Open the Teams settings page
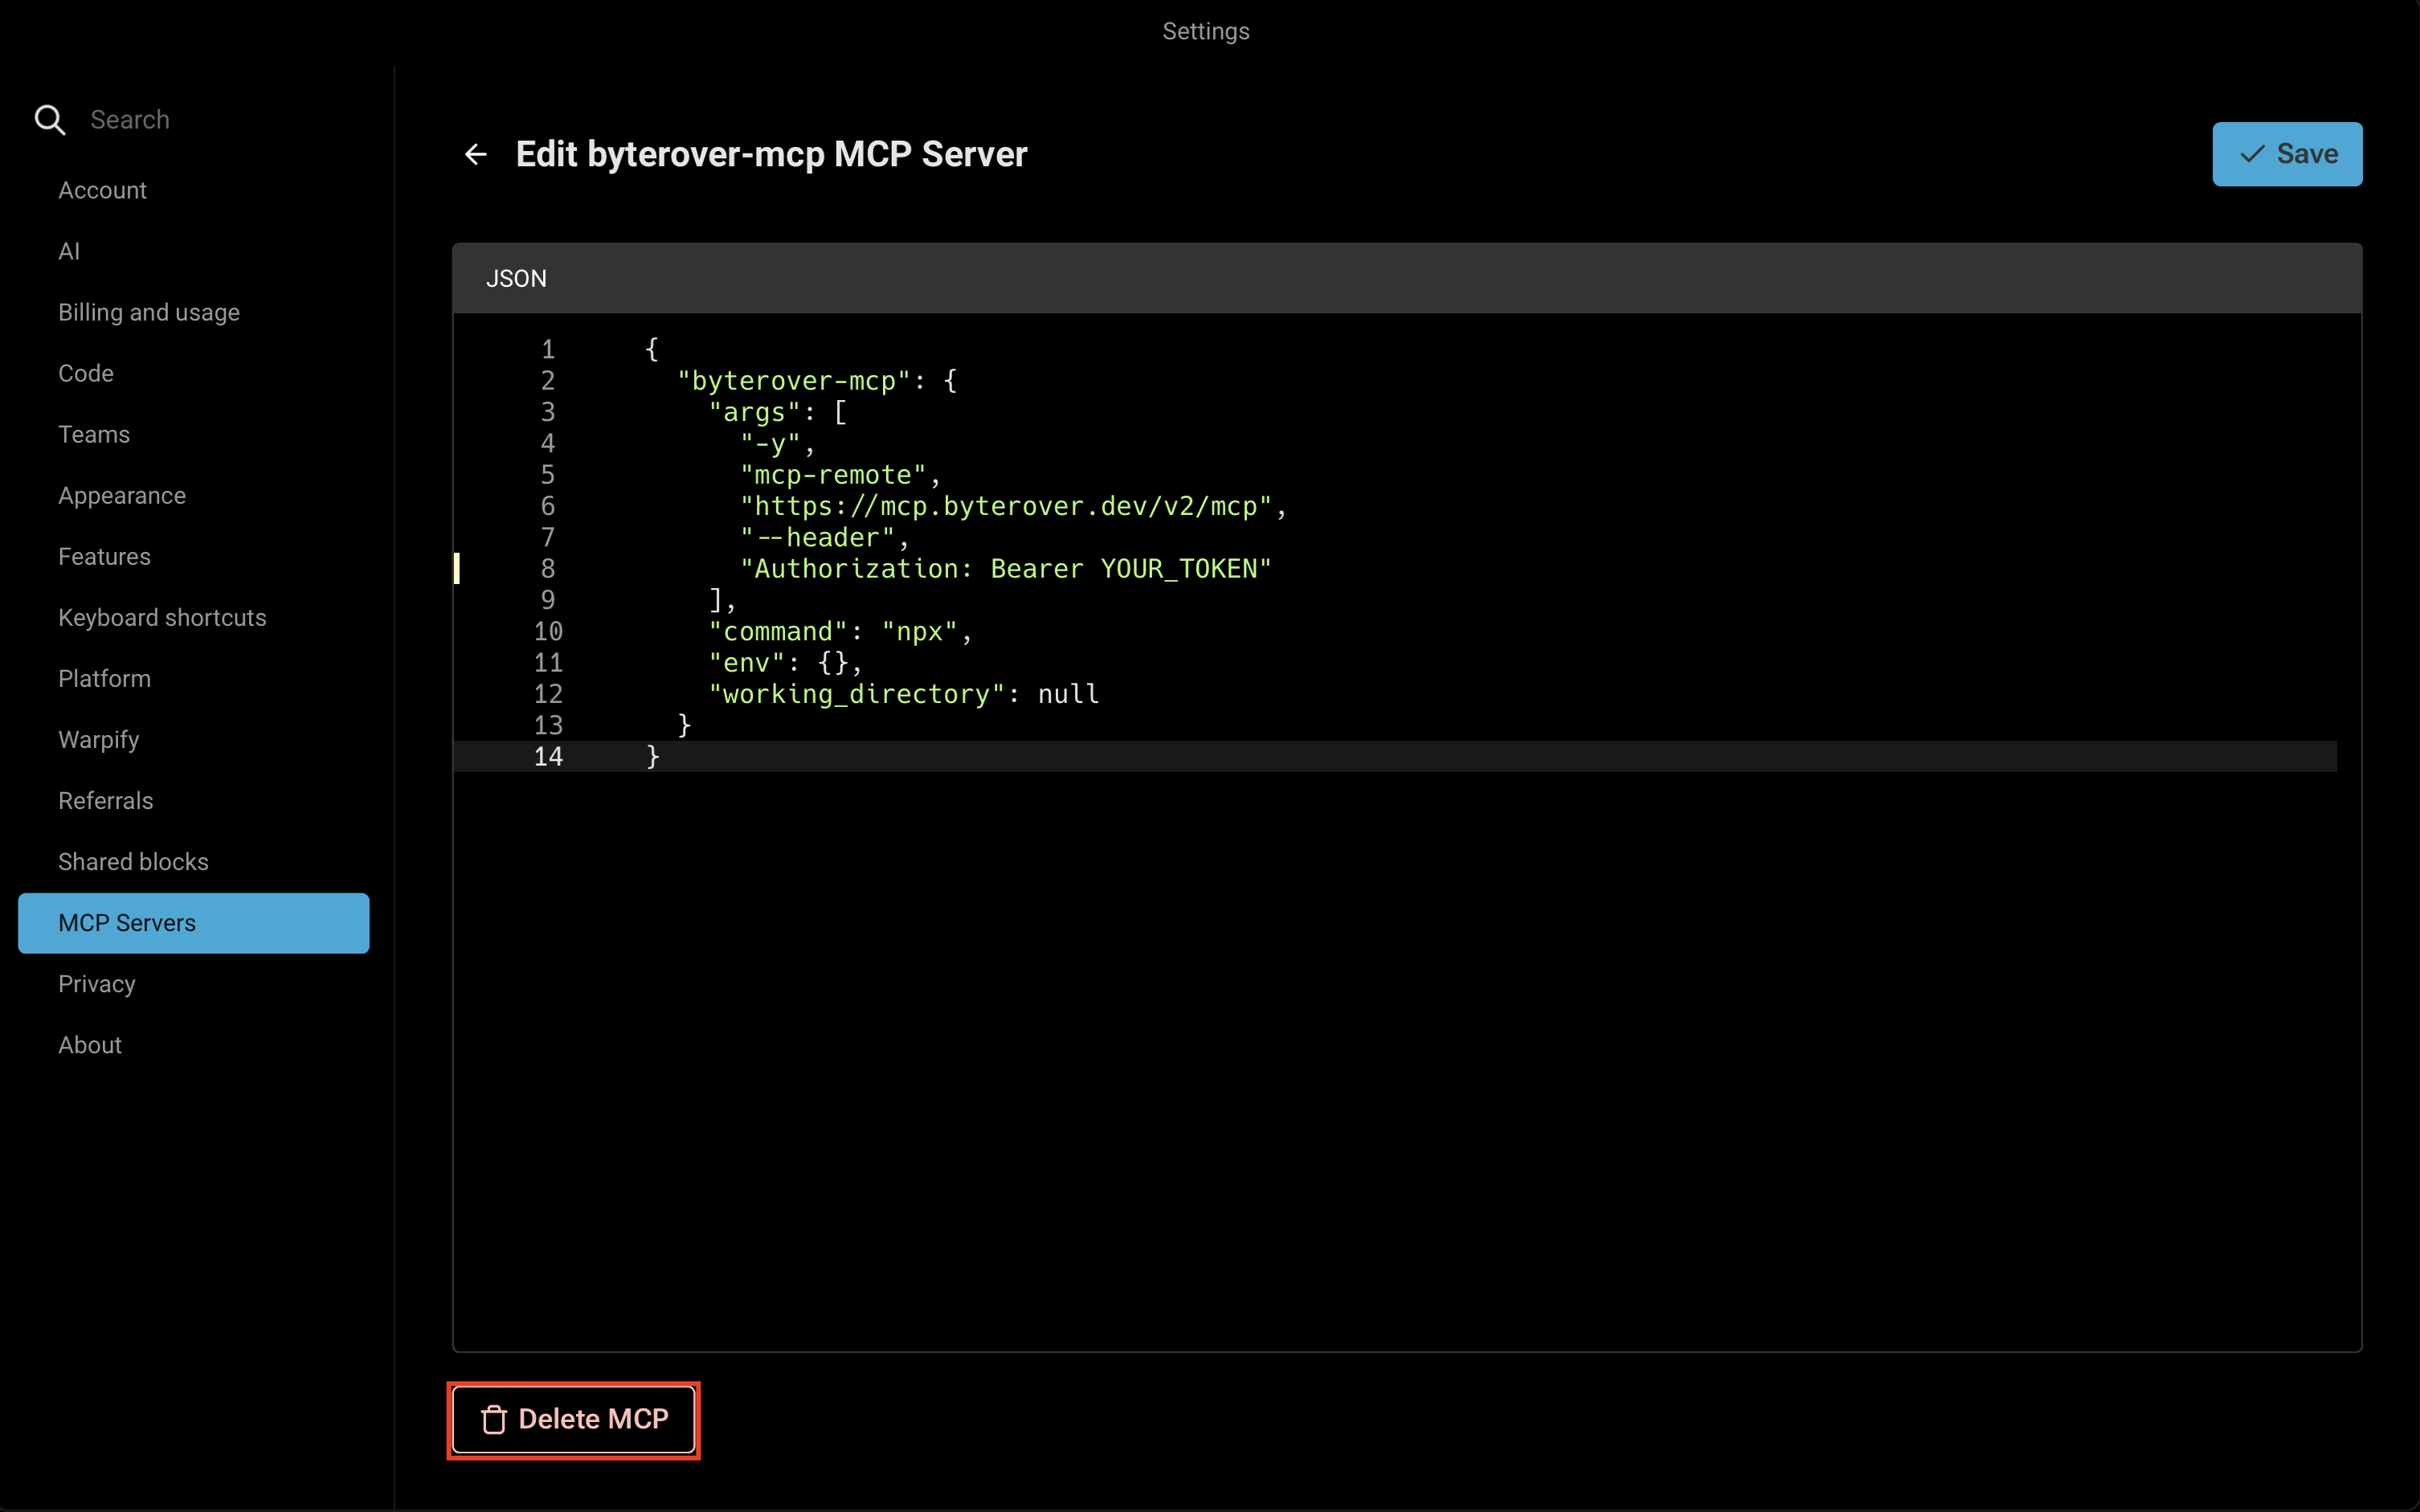The image size is (2420, 1512). pos(94,434)
